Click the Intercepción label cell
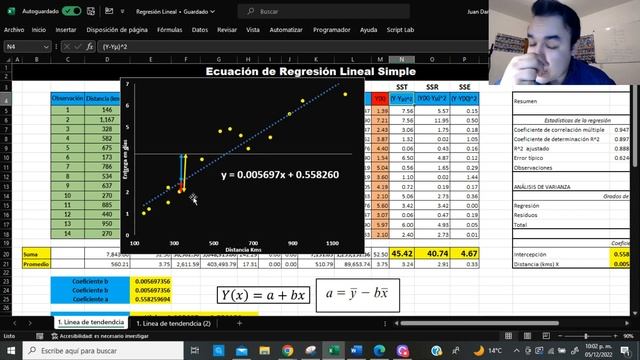Screen dimensions: 640x360 pyautogui.click(x=530, y=254)
